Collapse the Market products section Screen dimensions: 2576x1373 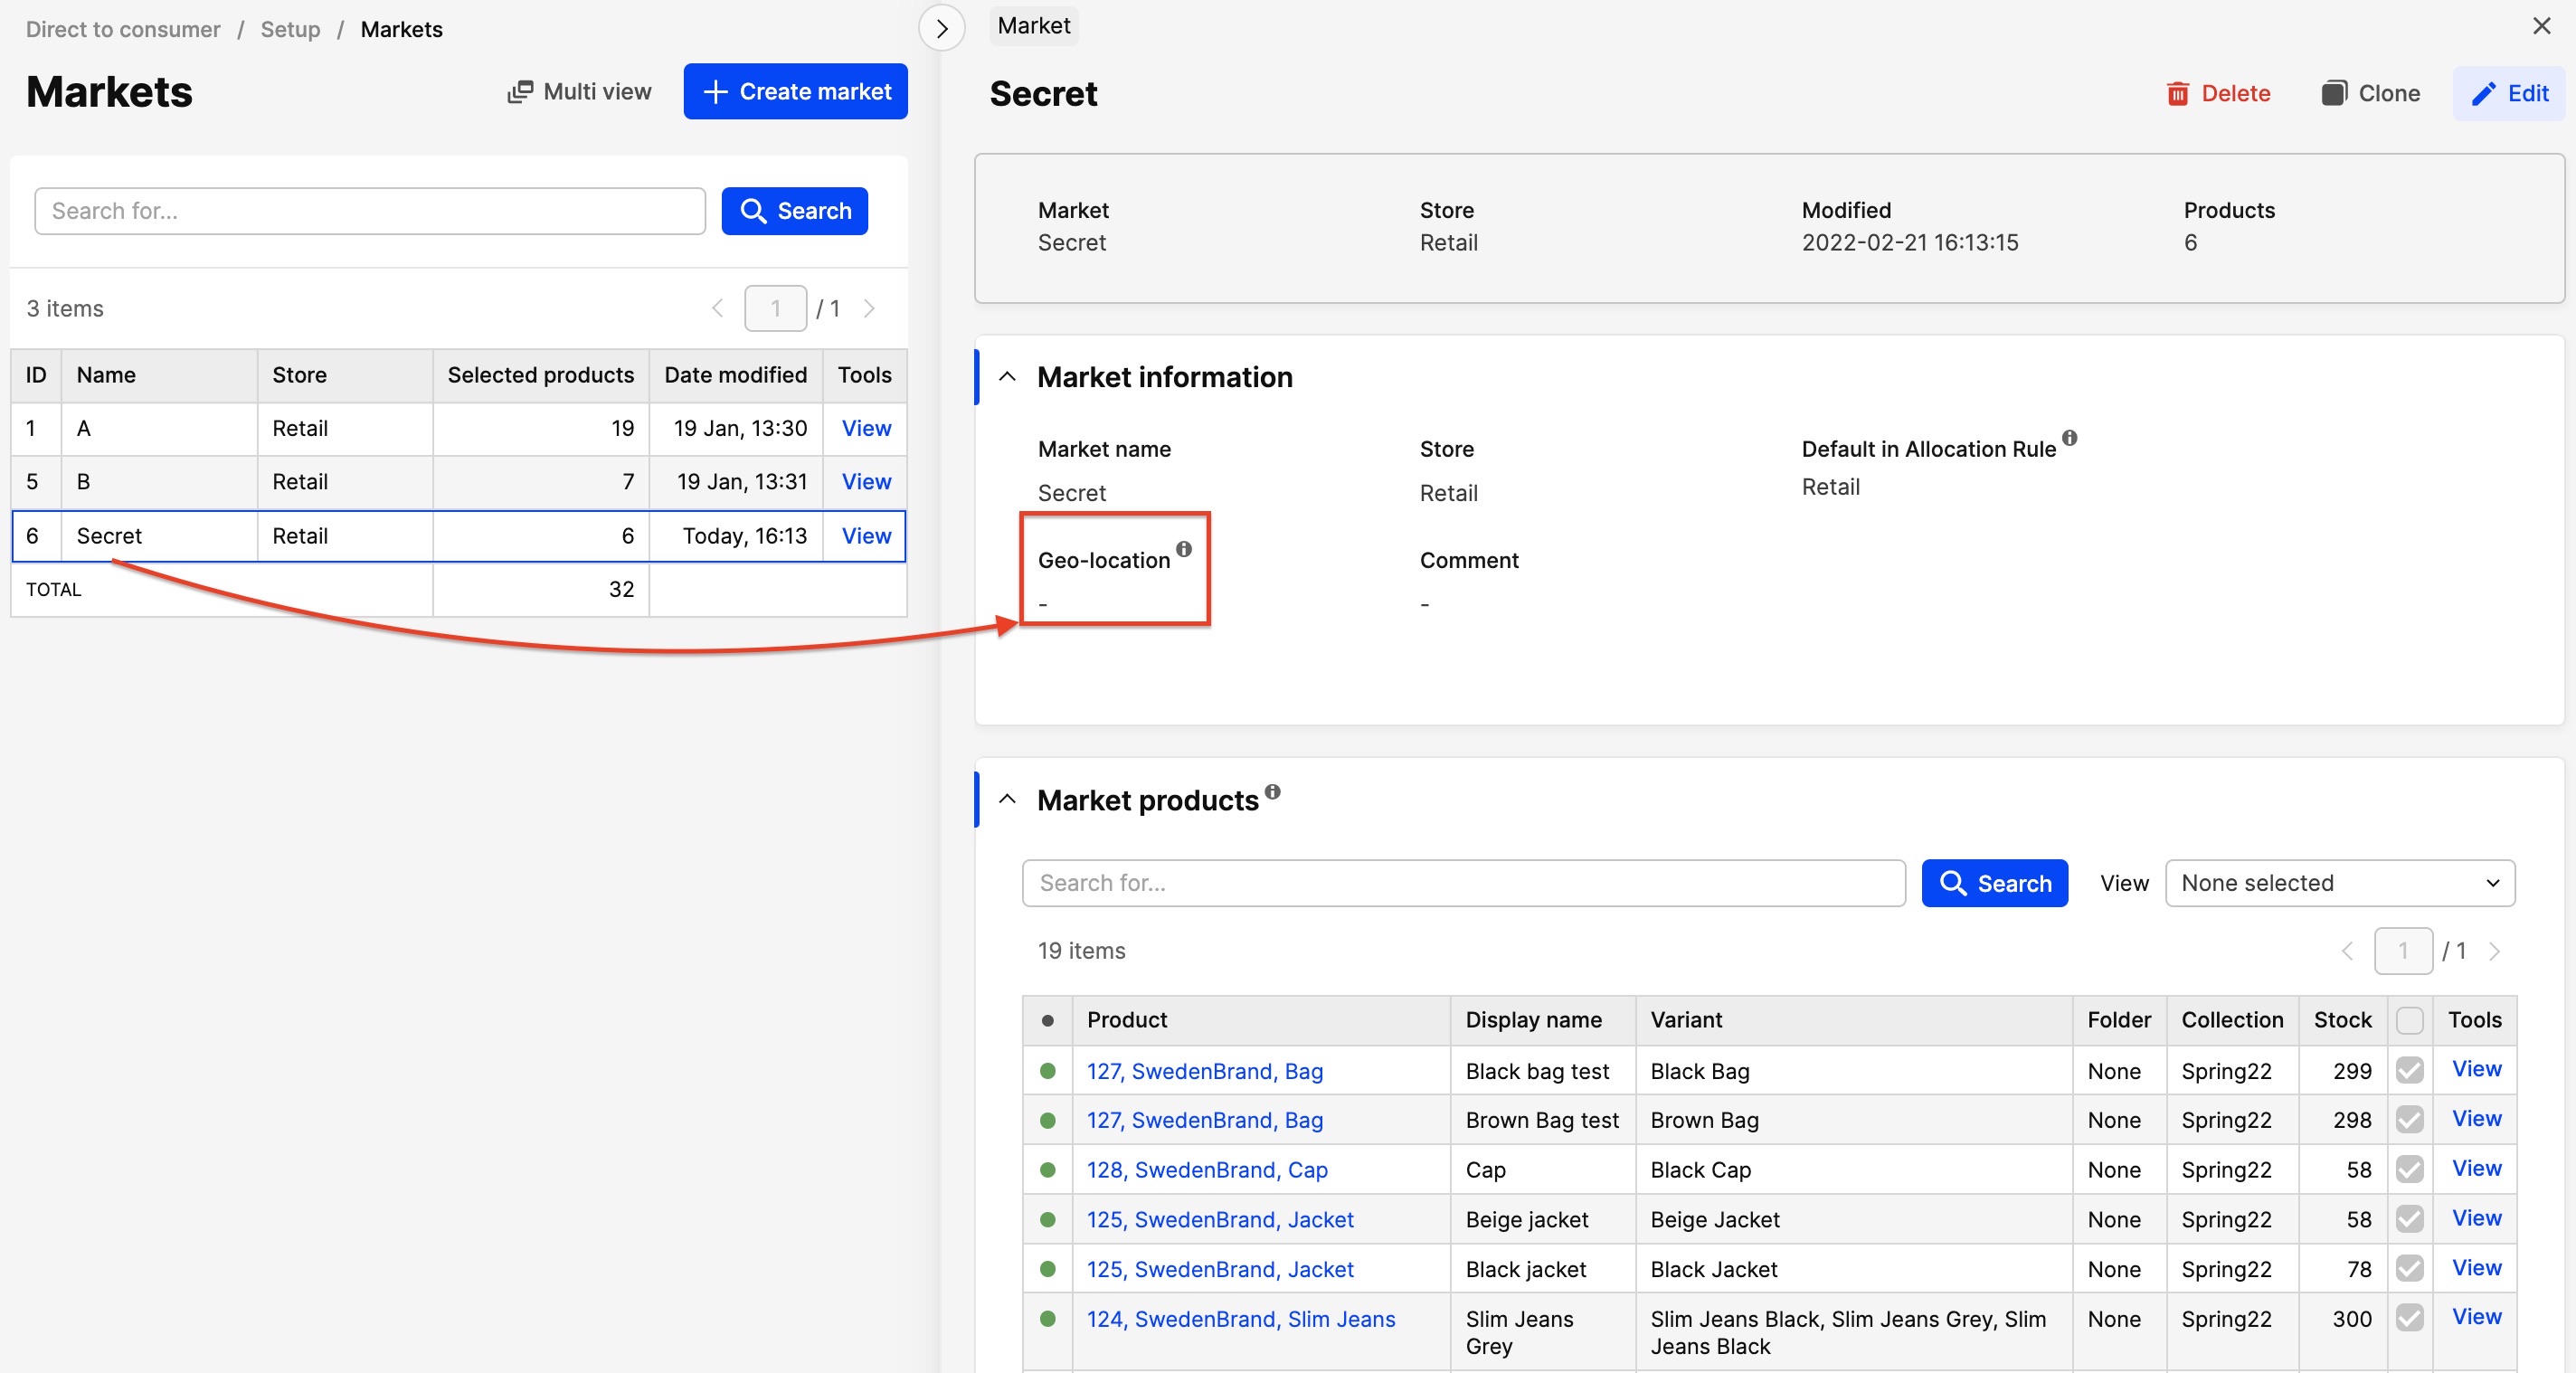pyautogui.click(x=1007, y=799)
